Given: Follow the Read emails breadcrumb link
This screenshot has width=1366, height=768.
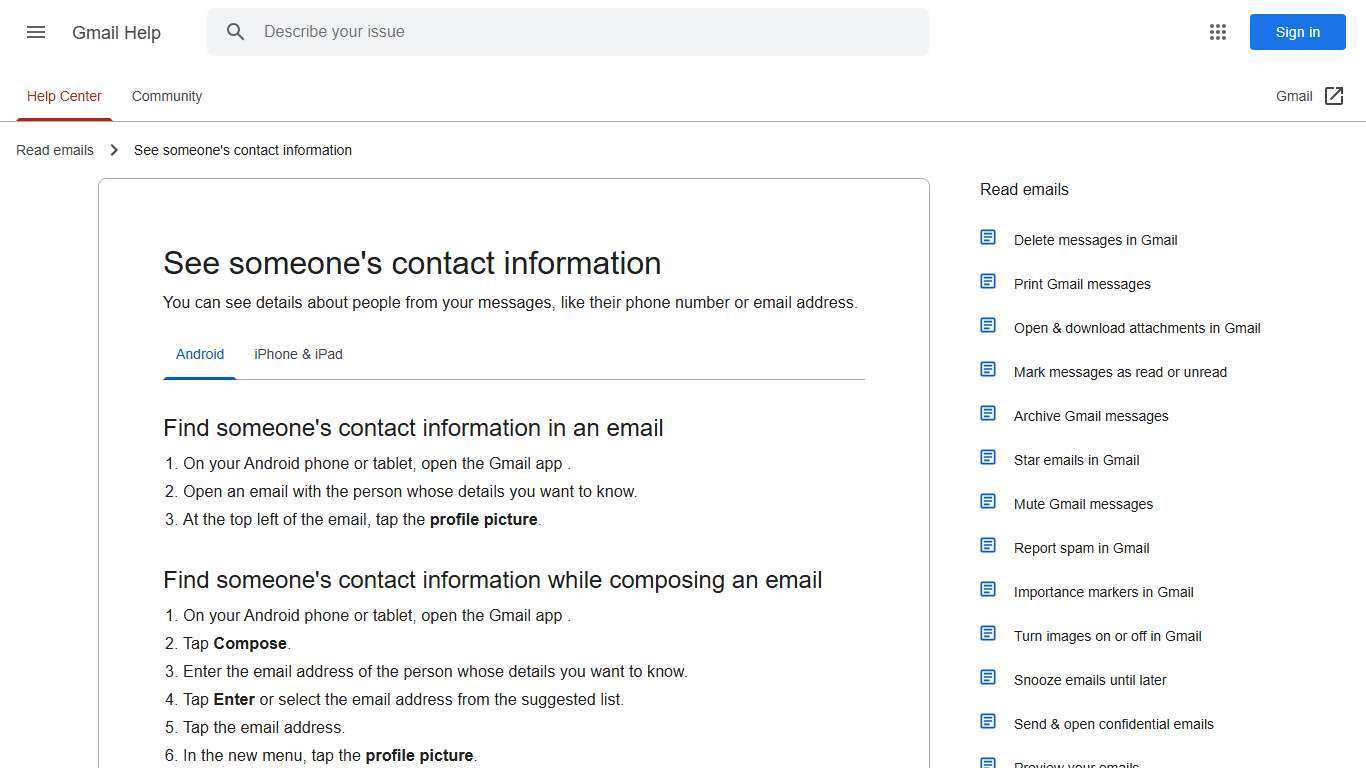Looking at the screenshot, I should click(x=55, y=150).
